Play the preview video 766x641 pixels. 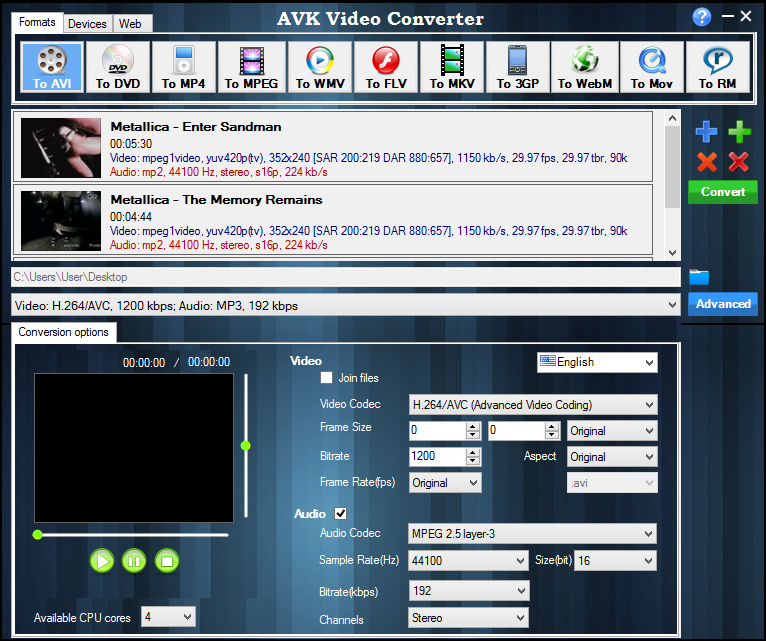click(x=102, y=561)
